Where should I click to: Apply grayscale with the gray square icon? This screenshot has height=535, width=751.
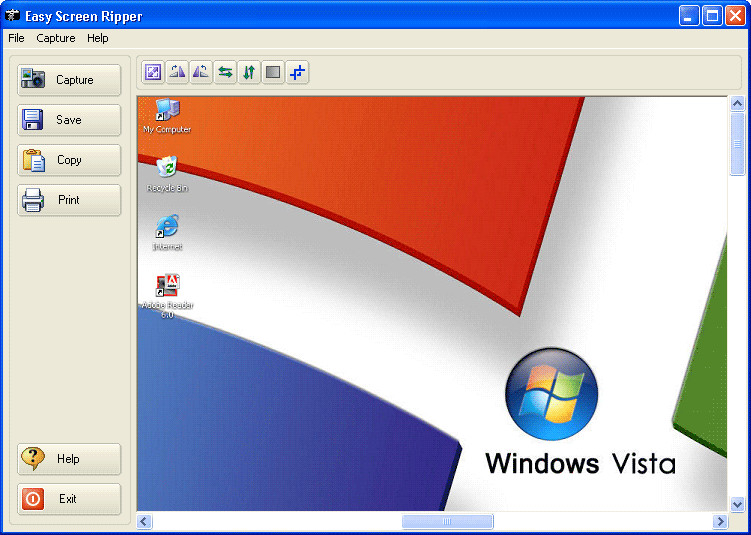(273, 73)
